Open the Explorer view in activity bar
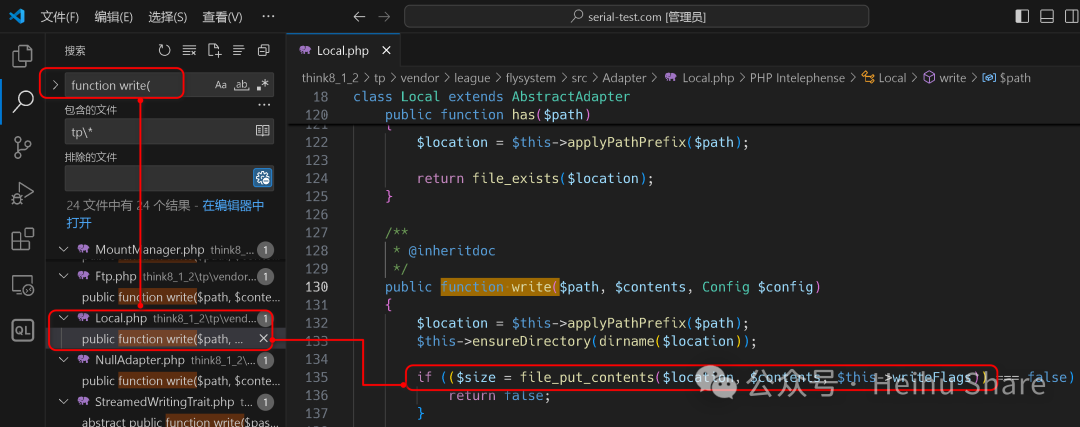The image size is (1080, 427). (x=23, y=55)
